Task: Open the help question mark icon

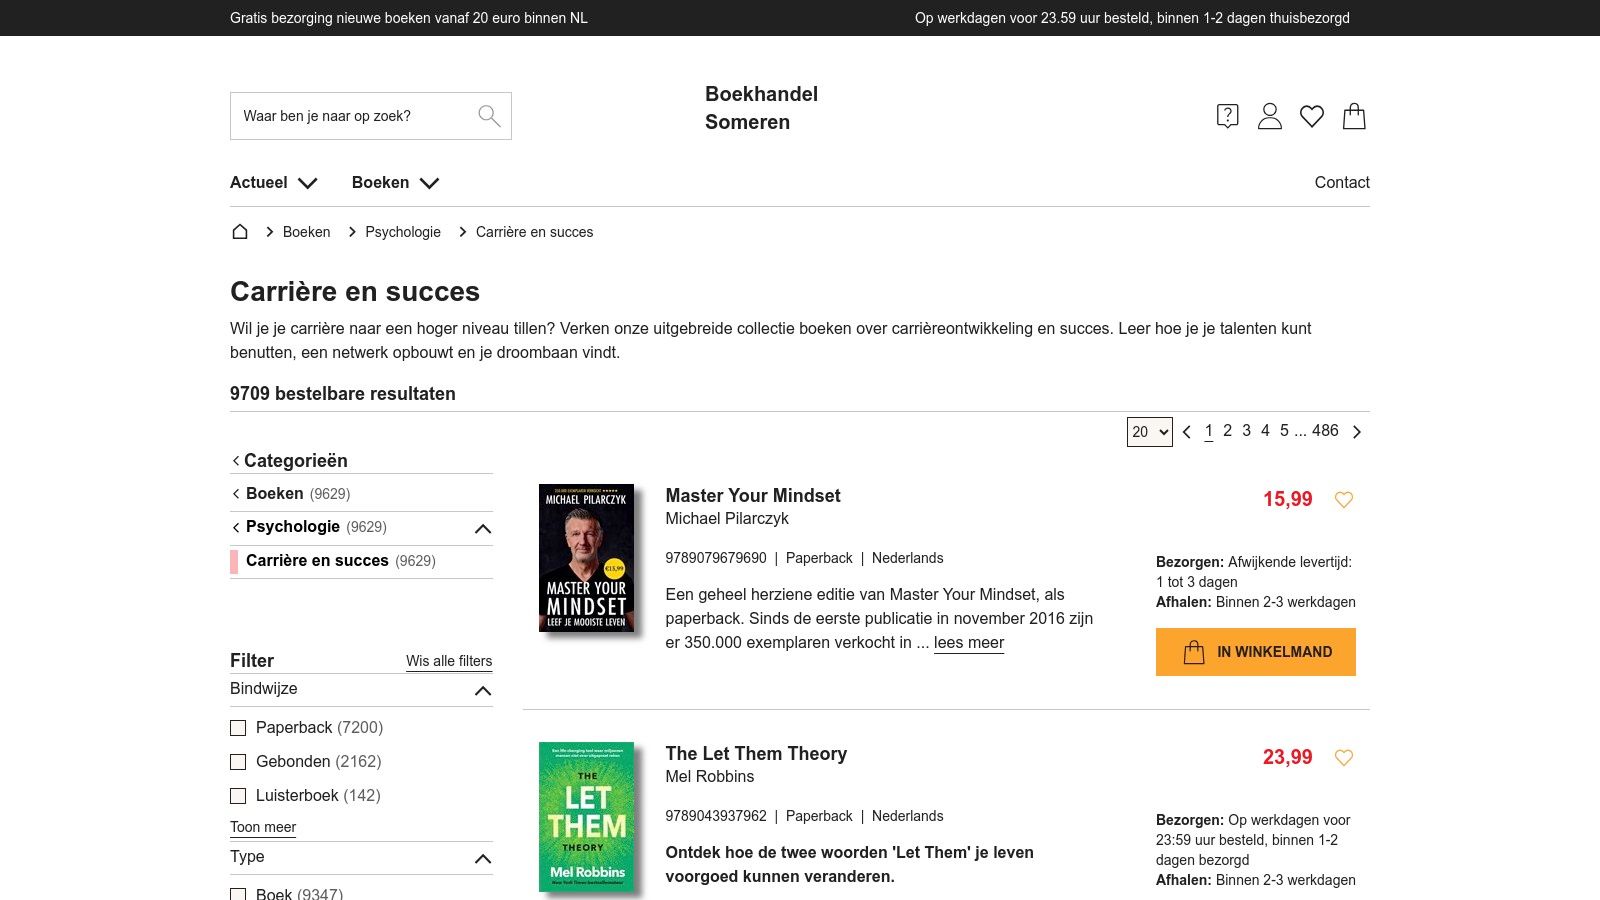Action: click(1227, 116)
